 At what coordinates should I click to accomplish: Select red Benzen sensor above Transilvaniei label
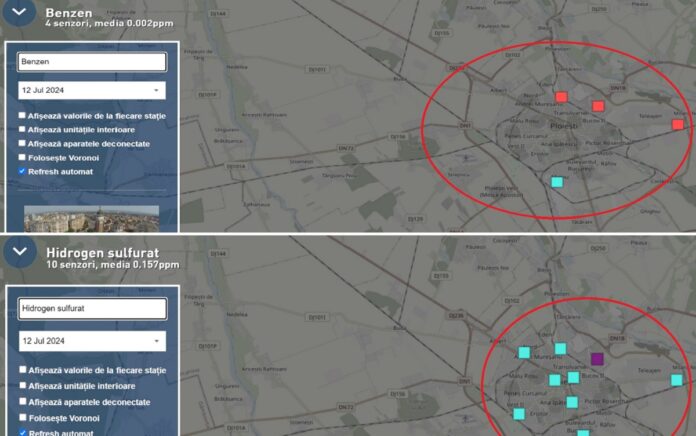[598, 106]
